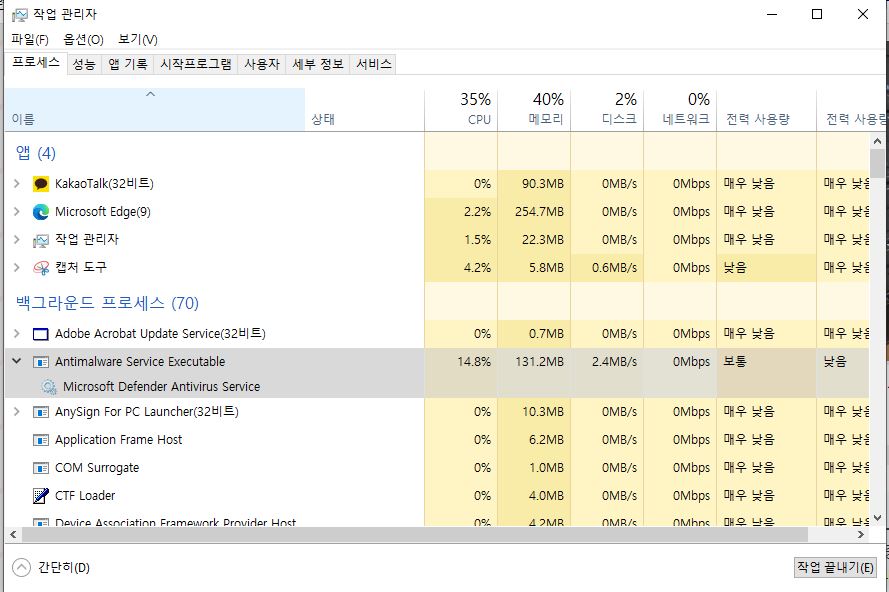Click the vertical scrollbar up arrow
This screenshot has width=889, height=592.
point(877,141)
